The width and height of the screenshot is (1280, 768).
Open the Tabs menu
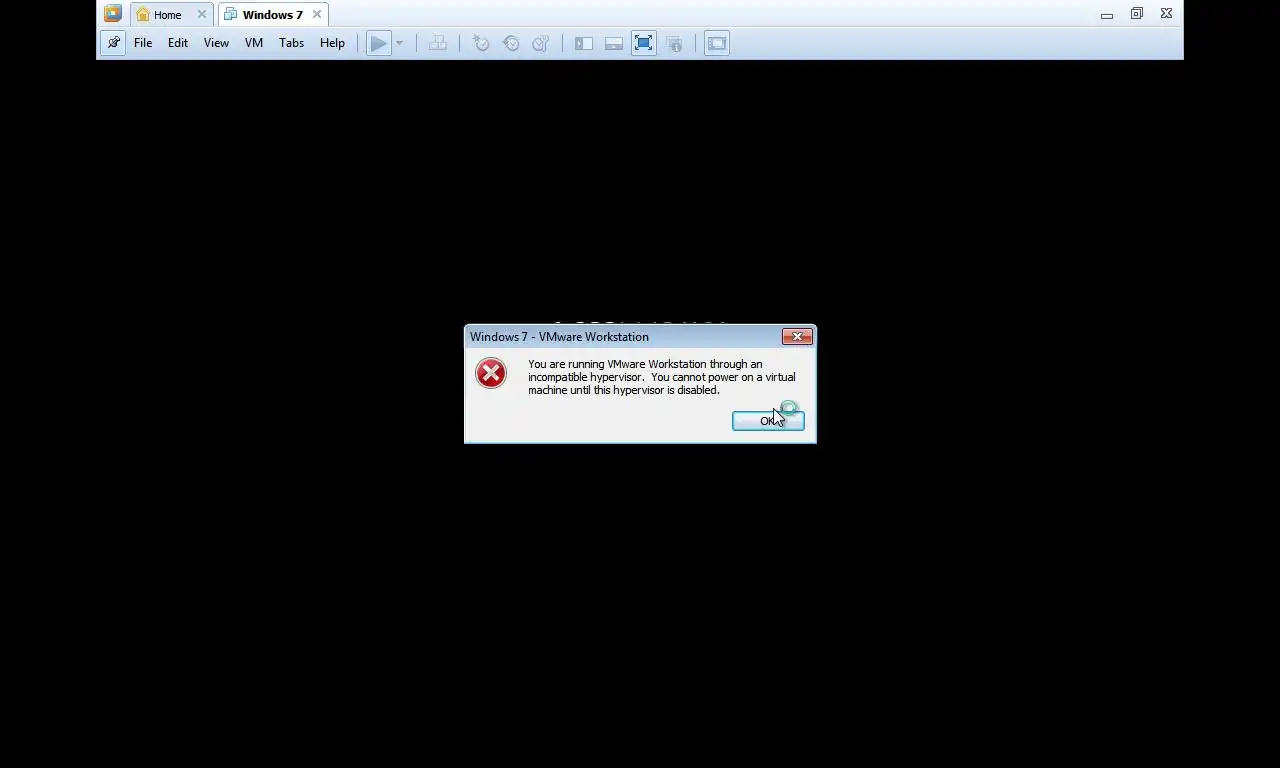291,43
